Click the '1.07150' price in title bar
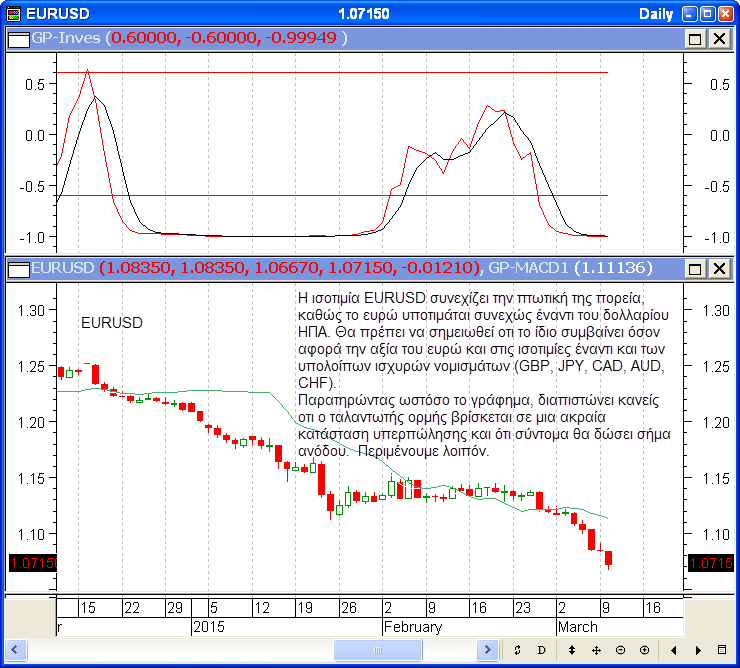740x668 pixels. coord(364,14)
